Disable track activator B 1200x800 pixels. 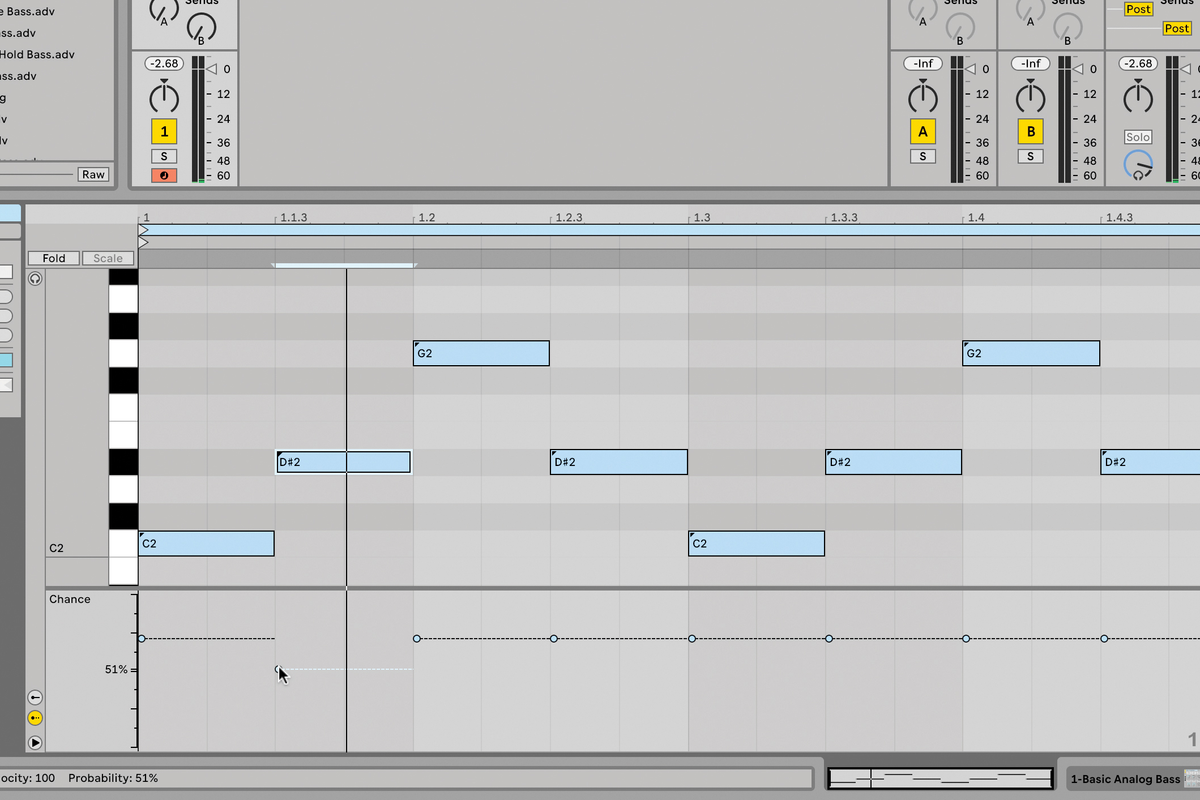(x=1030, y=130)
